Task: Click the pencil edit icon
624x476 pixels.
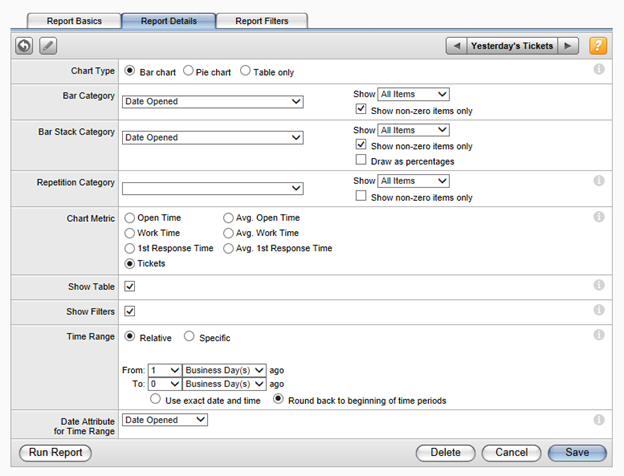Action: (48, 46)
